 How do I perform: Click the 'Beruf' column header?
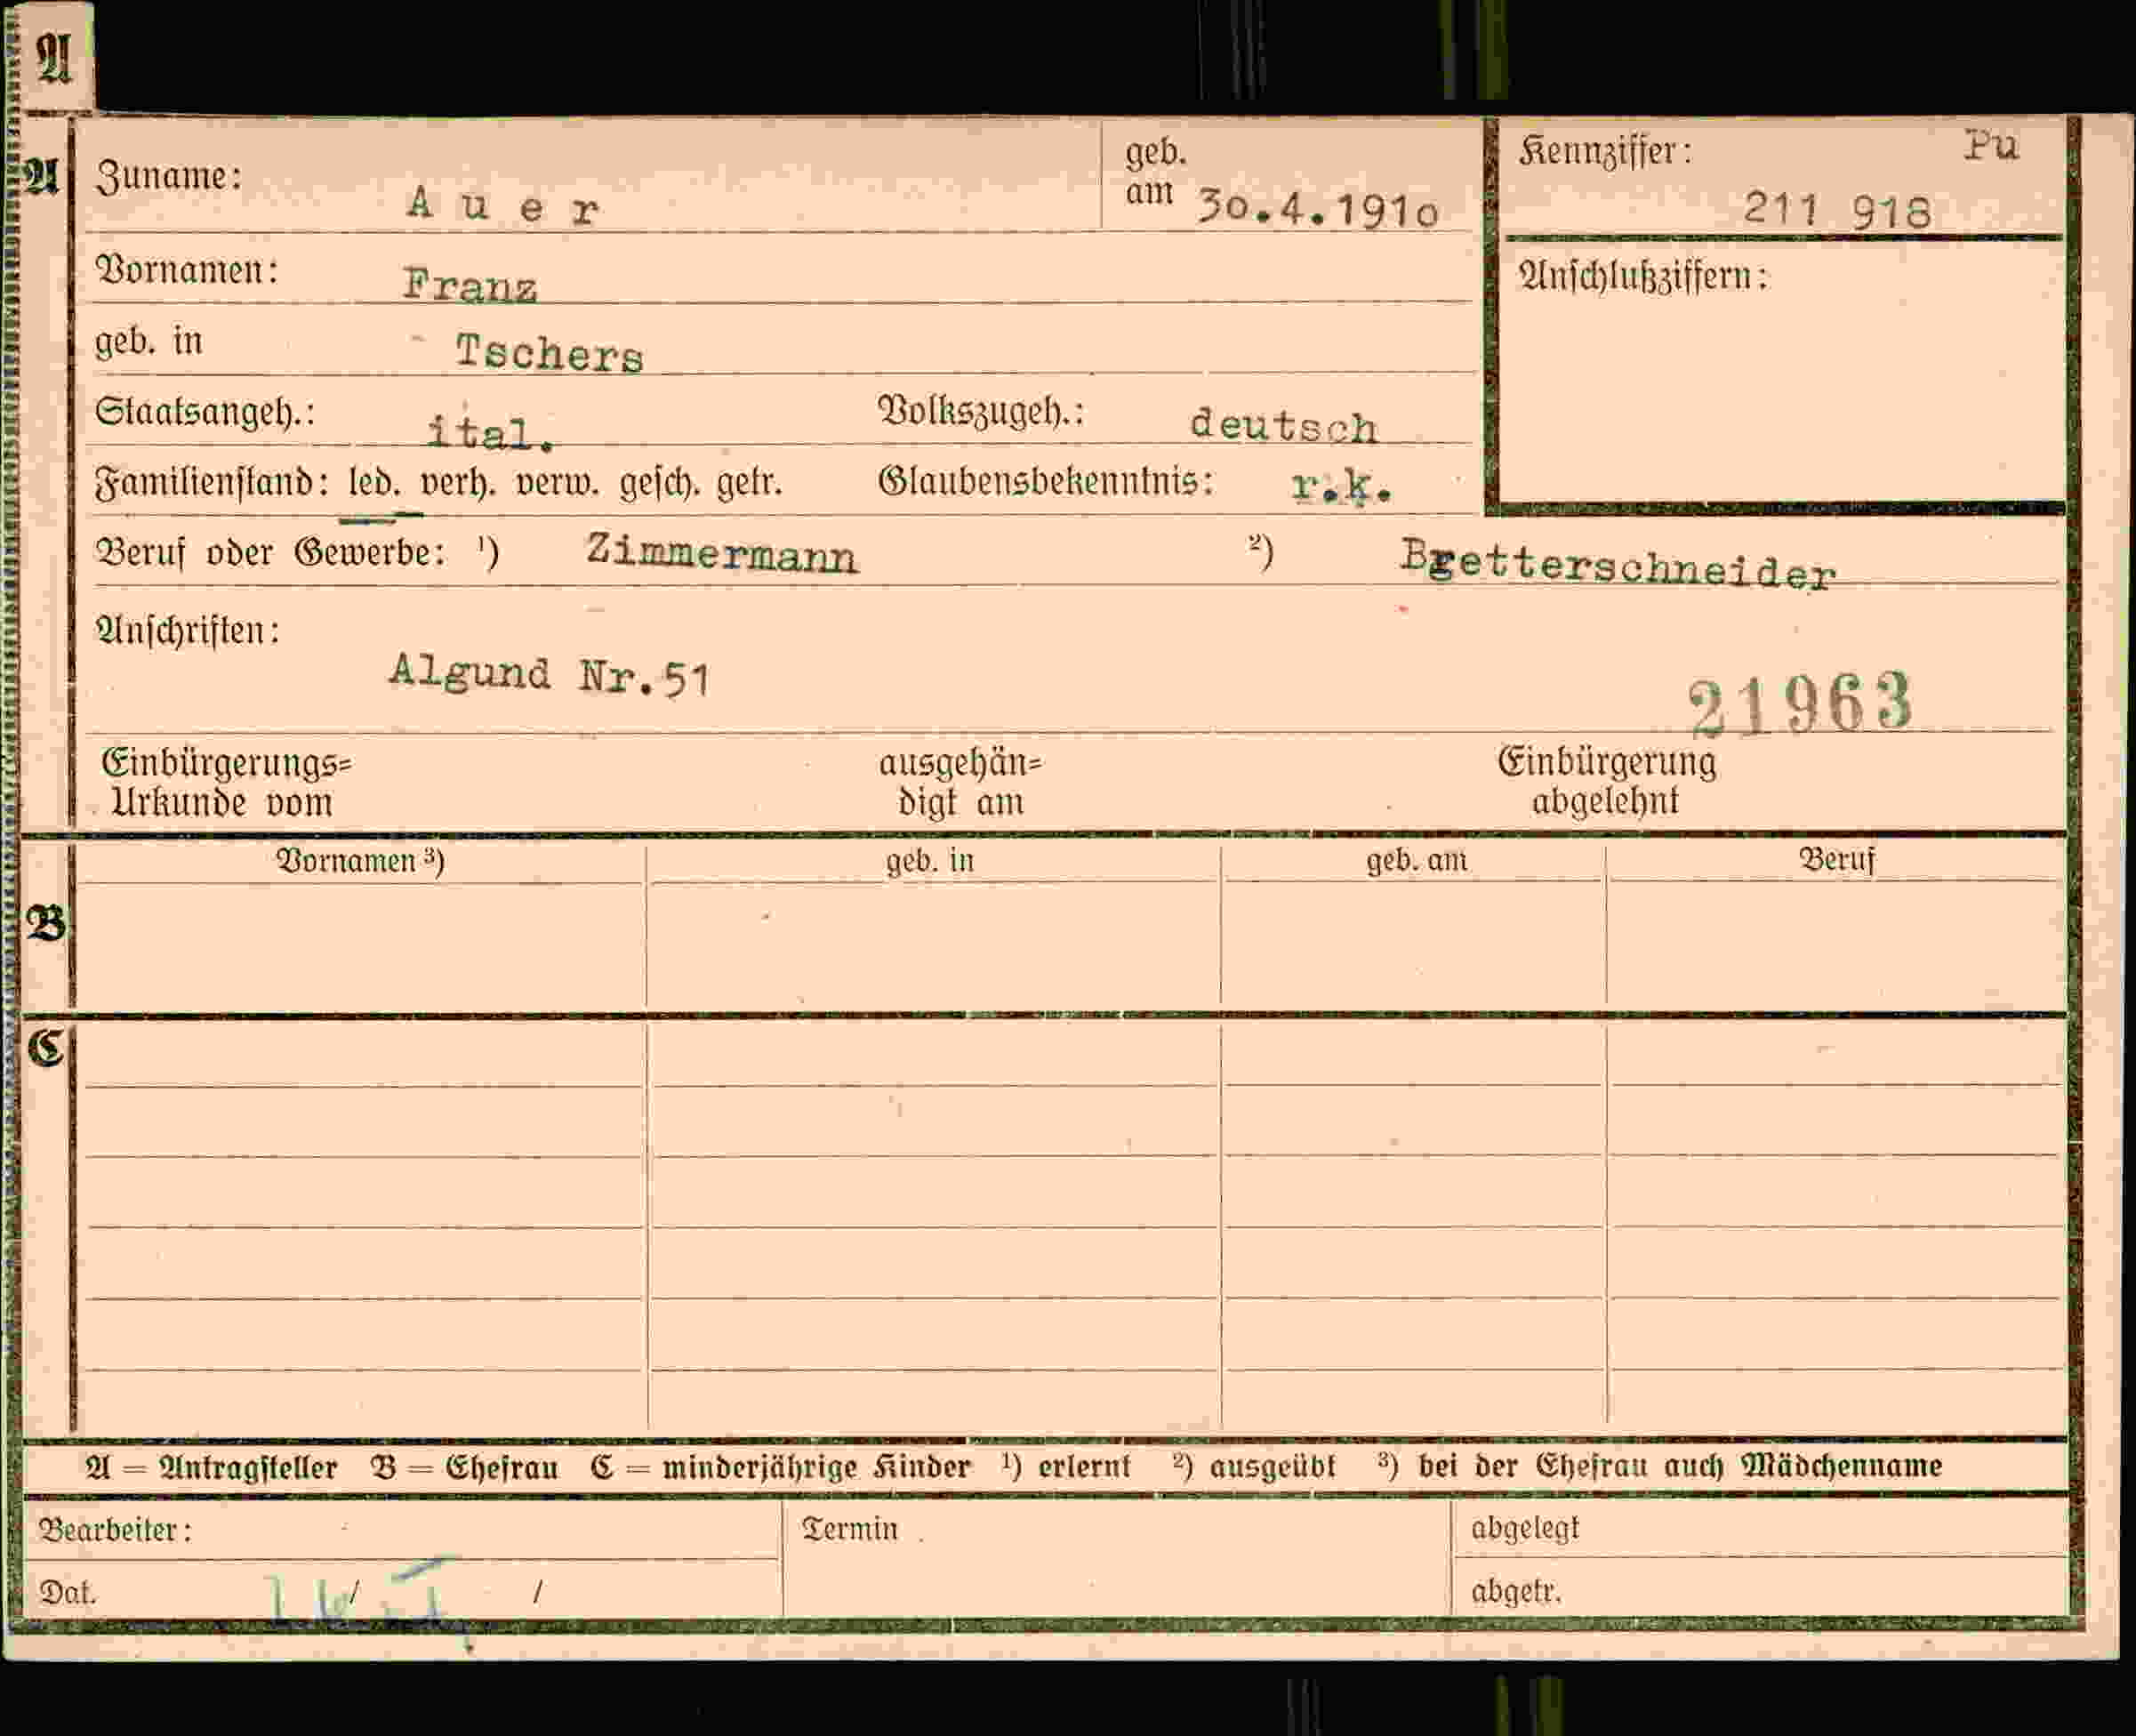click(1836, 859)
